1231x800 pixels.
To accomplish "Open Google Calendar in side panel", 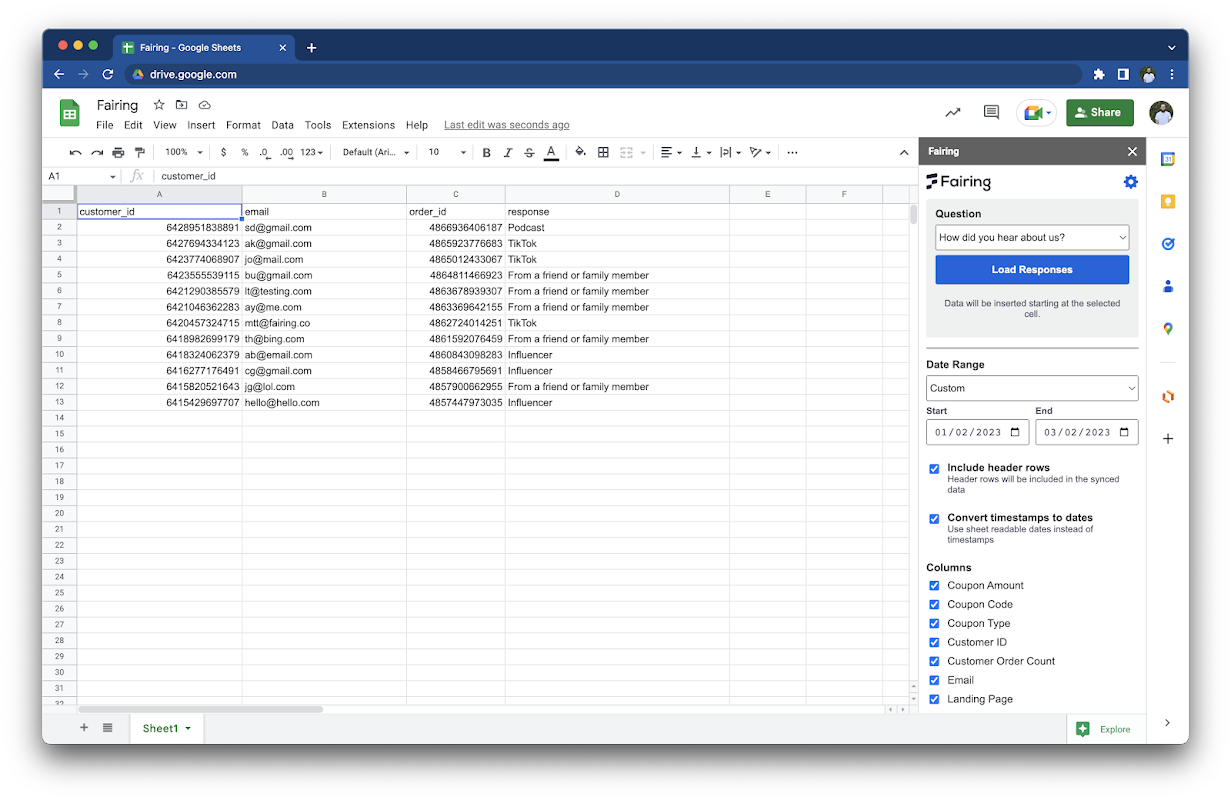I will click(1167, 160).
